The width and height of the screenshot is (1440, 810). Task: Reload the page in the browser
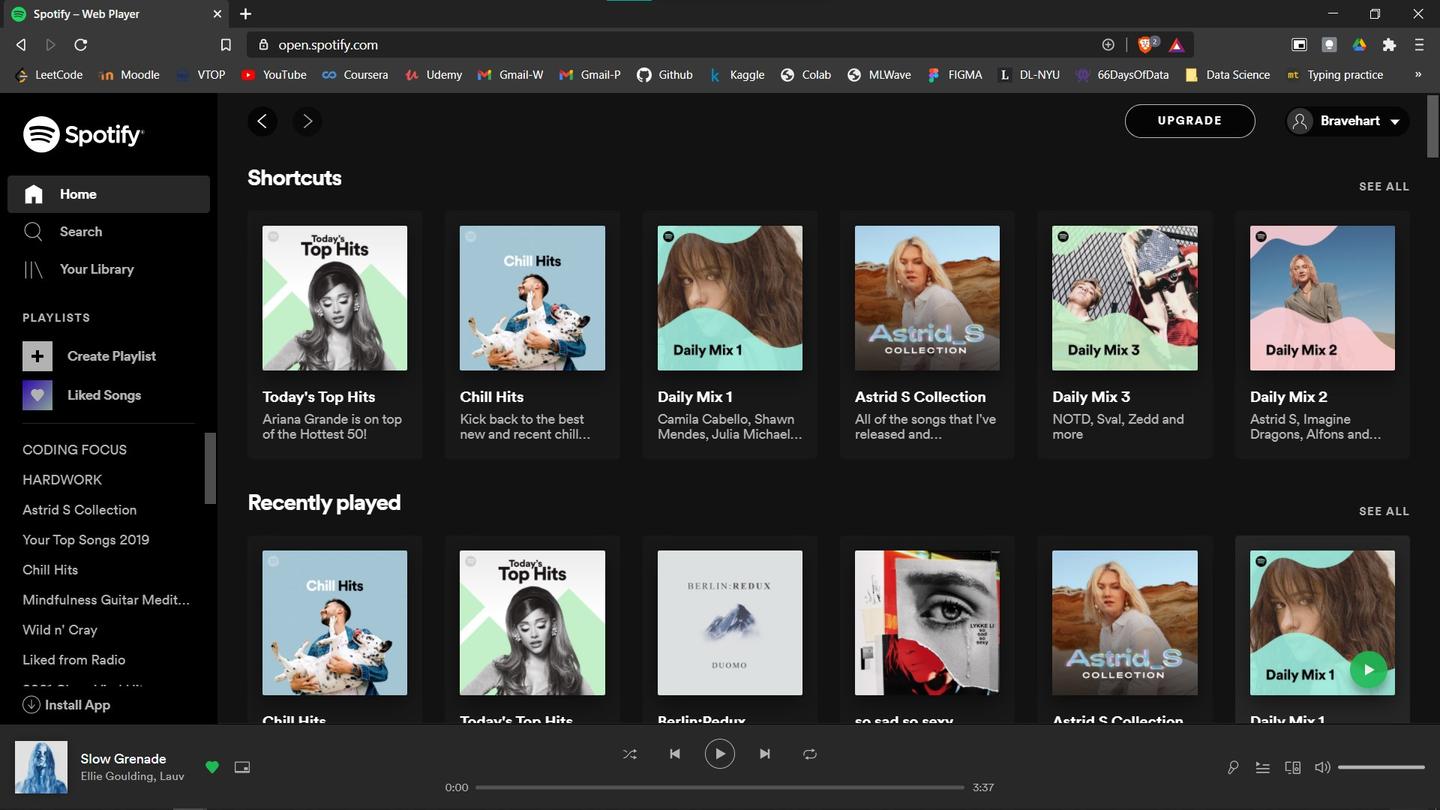[x=81, y=45]
